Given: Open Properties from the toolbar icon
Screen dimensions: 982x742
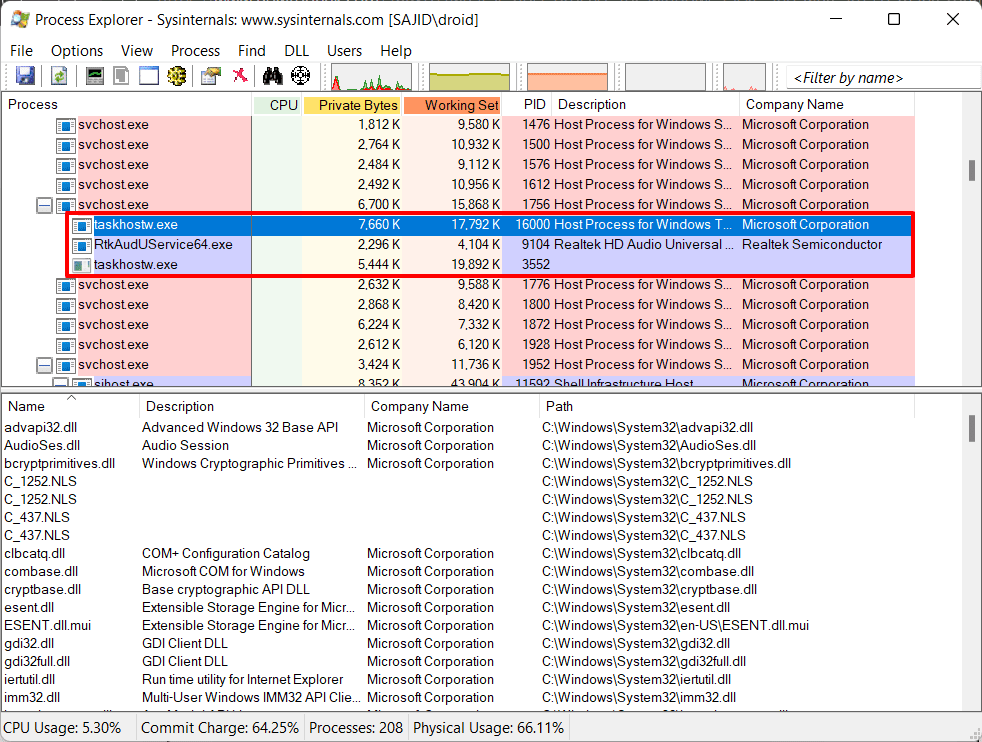Looking at the screenshot, I should [211, 76].
